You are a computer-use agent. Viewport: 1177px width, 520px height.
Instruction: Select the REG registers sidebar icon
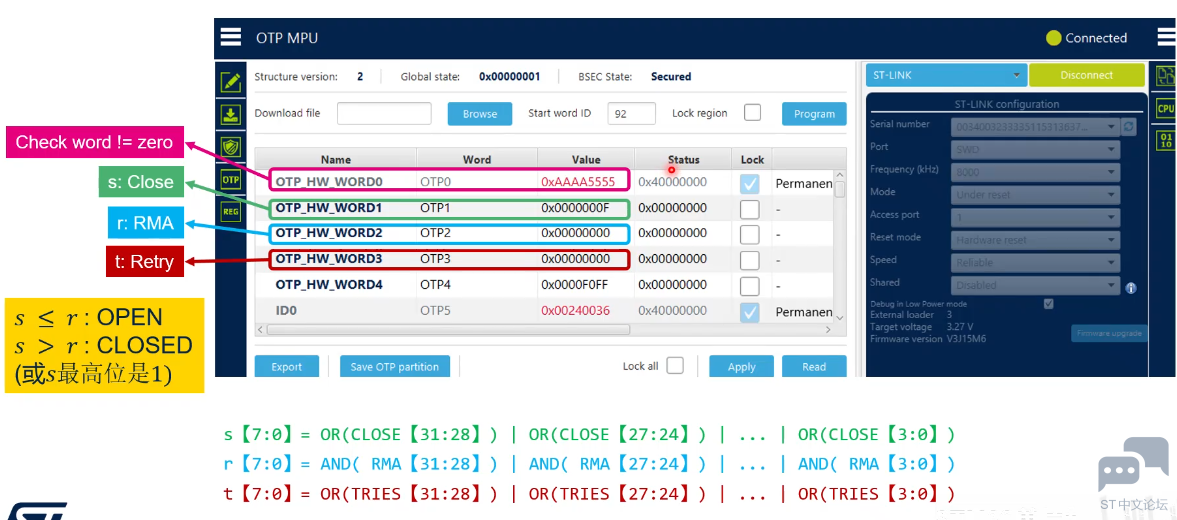231,212
